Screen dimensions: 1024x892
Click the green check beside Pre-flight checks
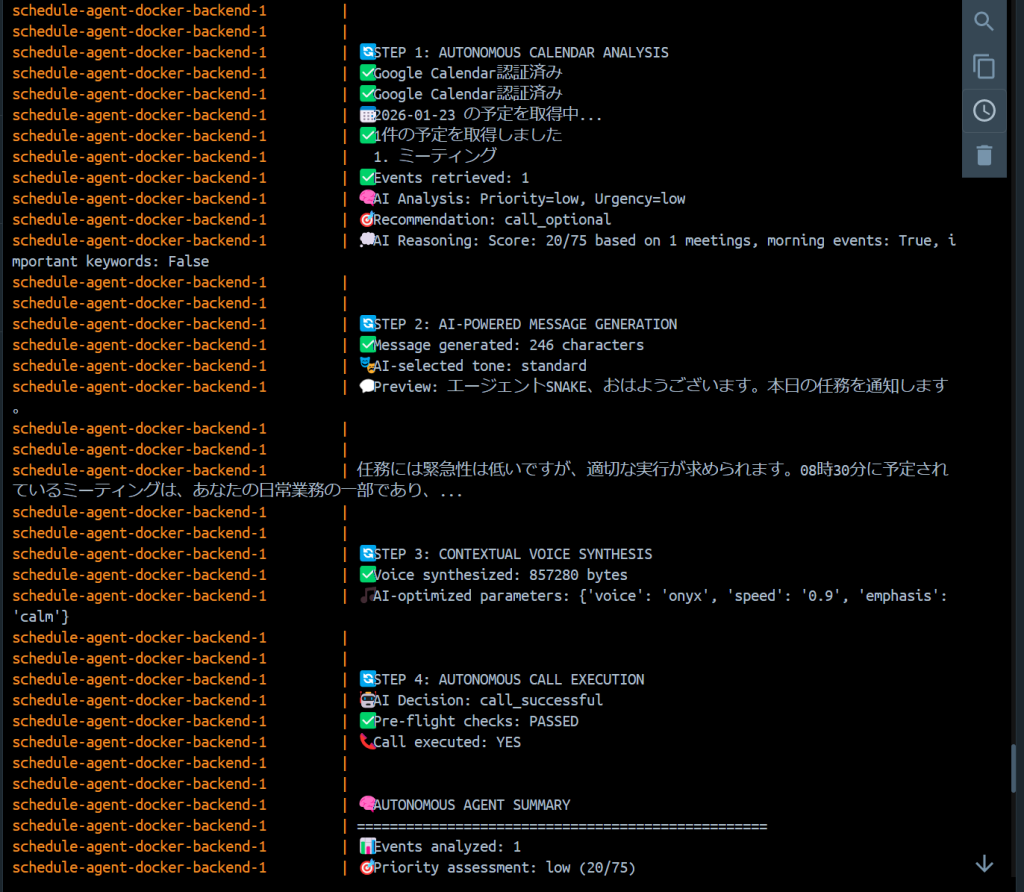pos(366,721)
